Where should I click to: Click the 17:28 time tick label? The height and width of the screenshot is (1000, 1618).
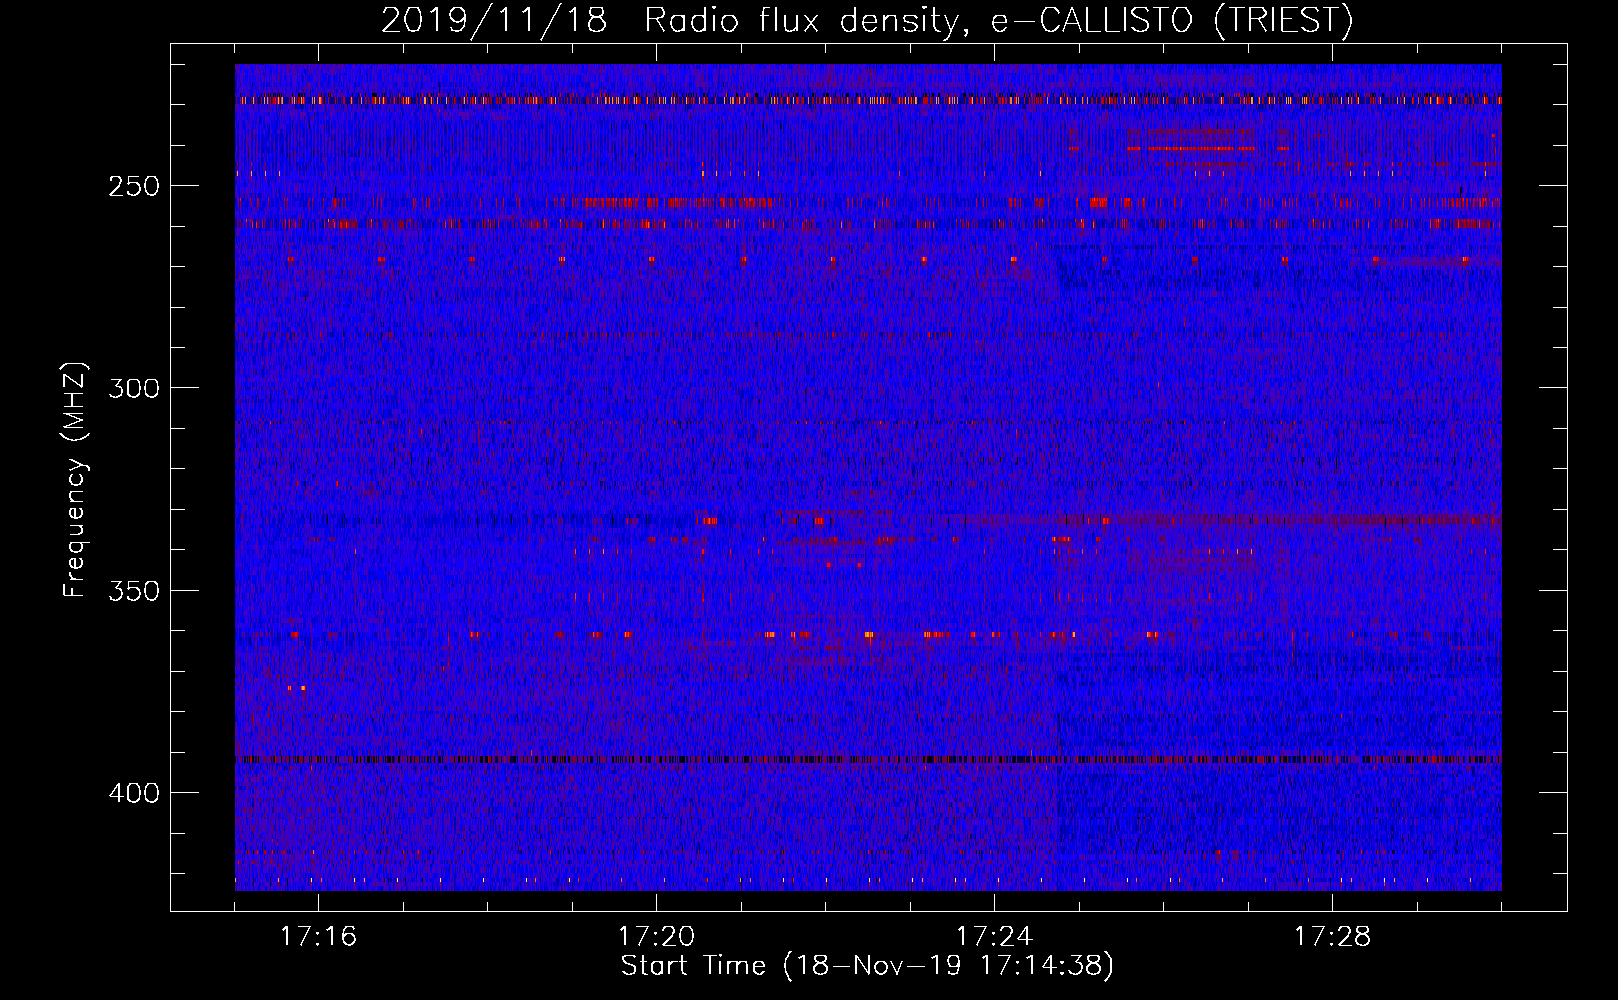[x=1332, y=936]
